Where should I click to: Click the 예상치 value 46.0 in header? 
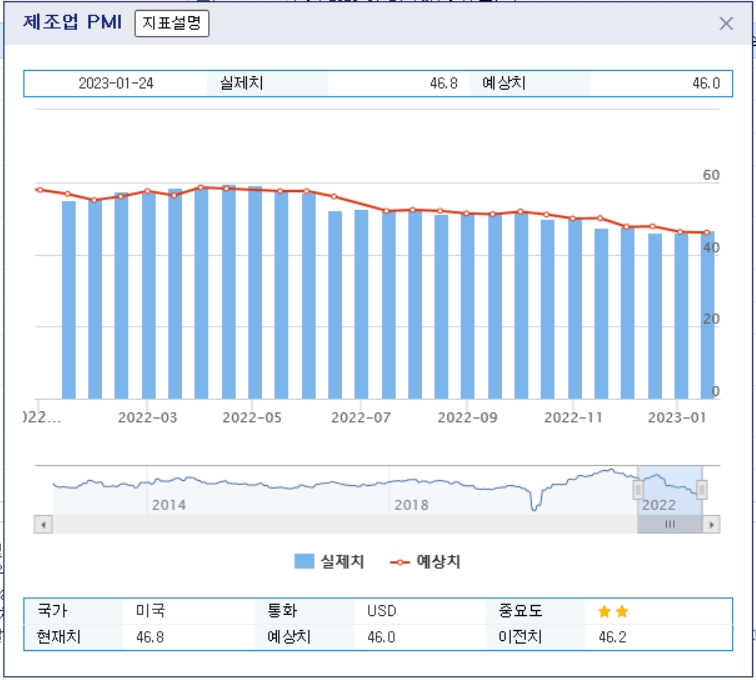(706, 83)
